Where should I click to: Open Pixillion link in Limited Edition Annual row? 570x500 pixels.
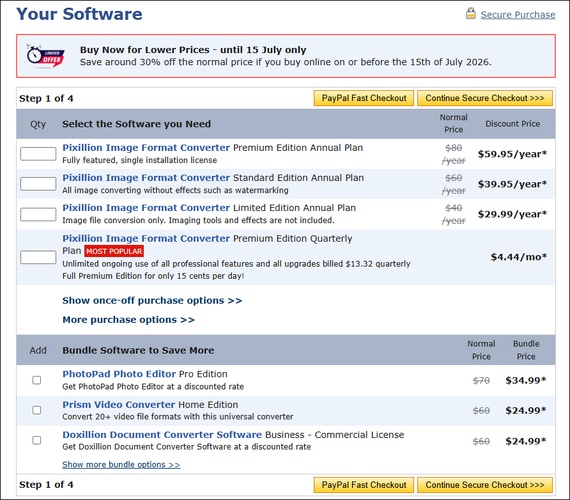click(x=146, y=208)
